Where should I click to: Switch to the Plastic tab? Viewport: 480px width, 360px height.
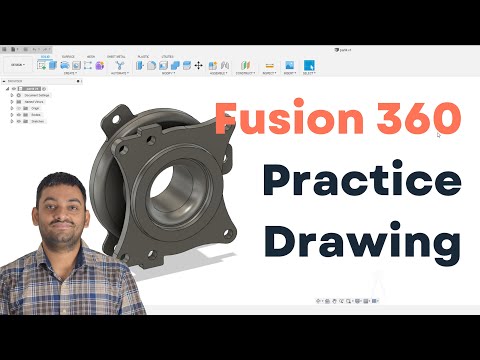pos(143,57)
